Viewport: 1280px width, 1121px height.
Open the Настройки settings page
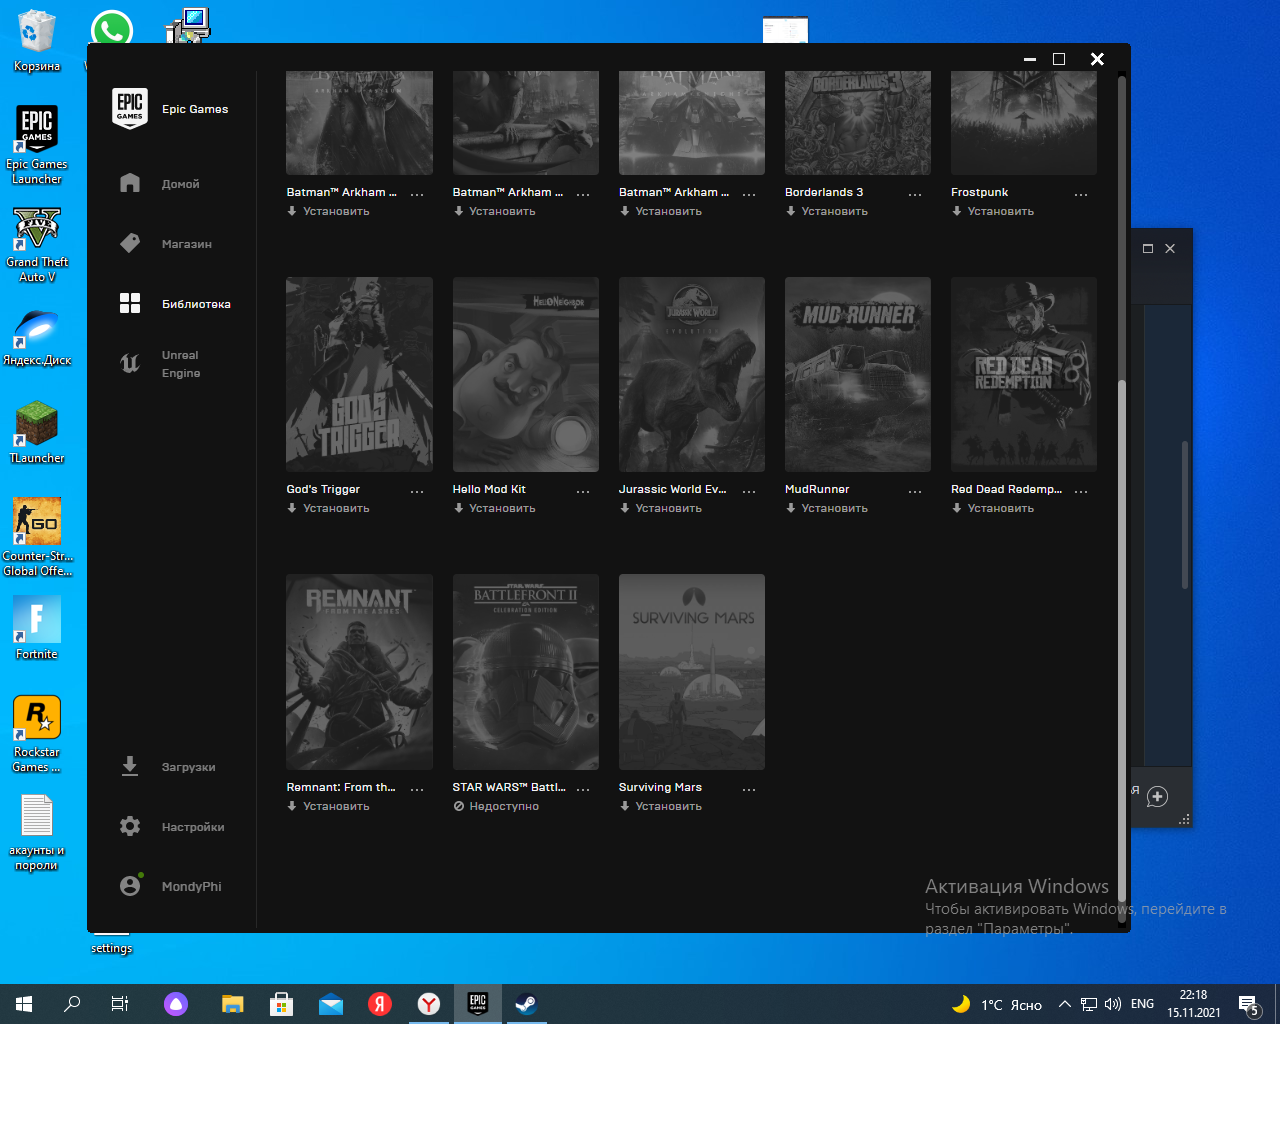click(x=172, y=827)
